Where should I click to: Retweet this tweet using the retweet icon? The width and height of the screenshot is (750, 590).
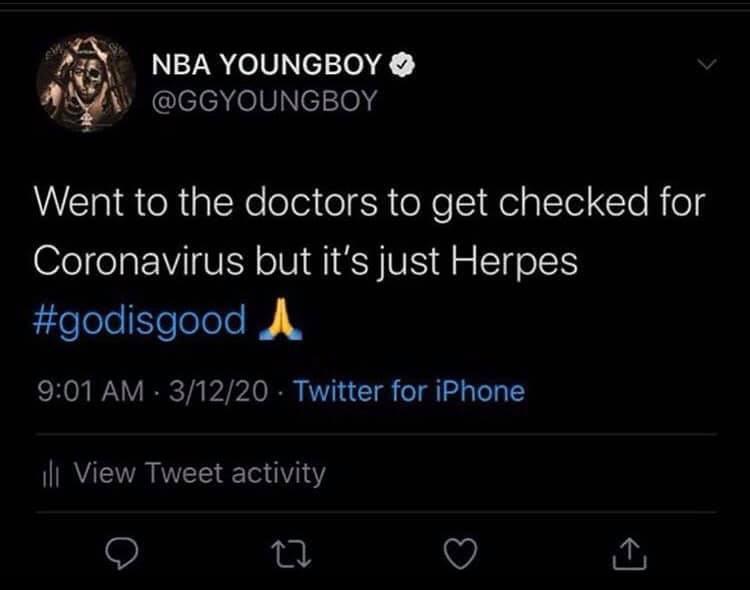point(291,554)
